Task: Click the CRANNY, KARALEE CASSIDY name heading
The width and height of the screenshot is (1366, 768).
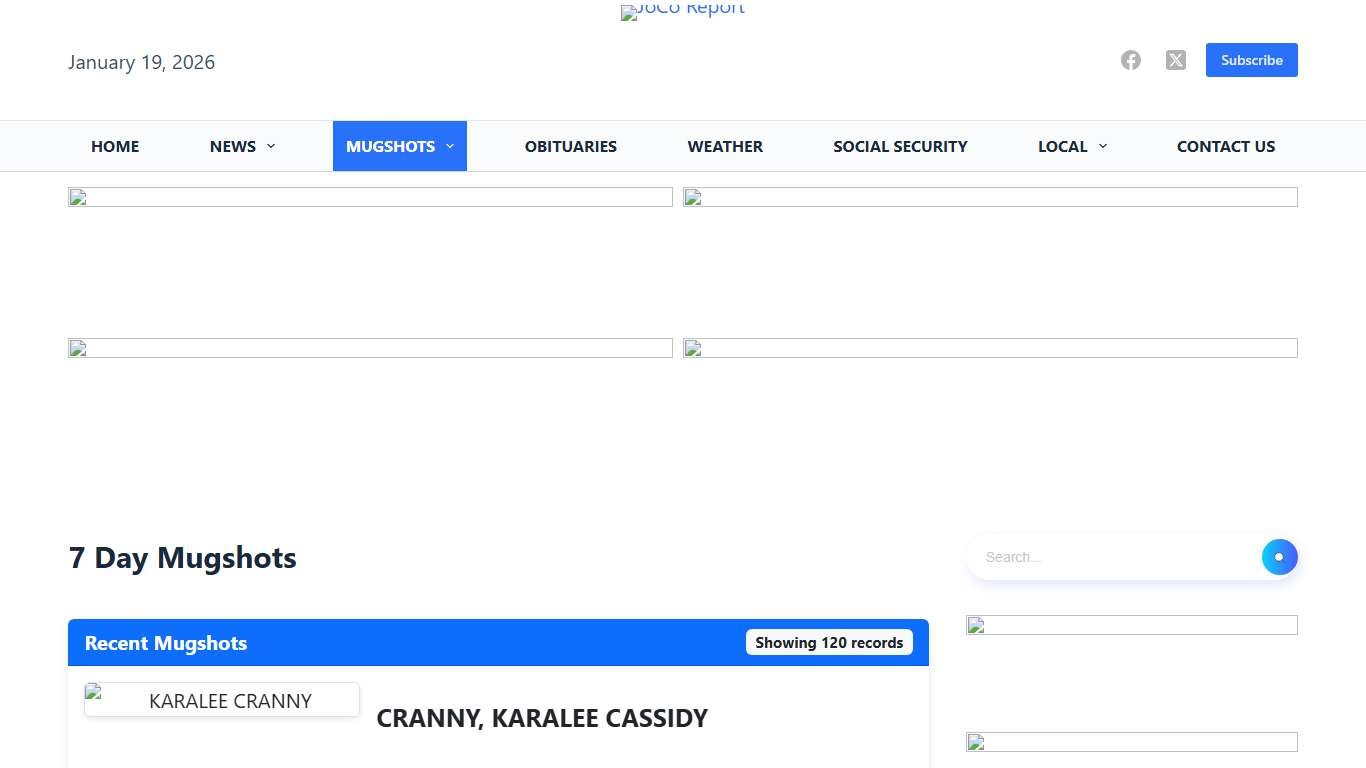Action: pyautogui.click(x=542, y=718)
